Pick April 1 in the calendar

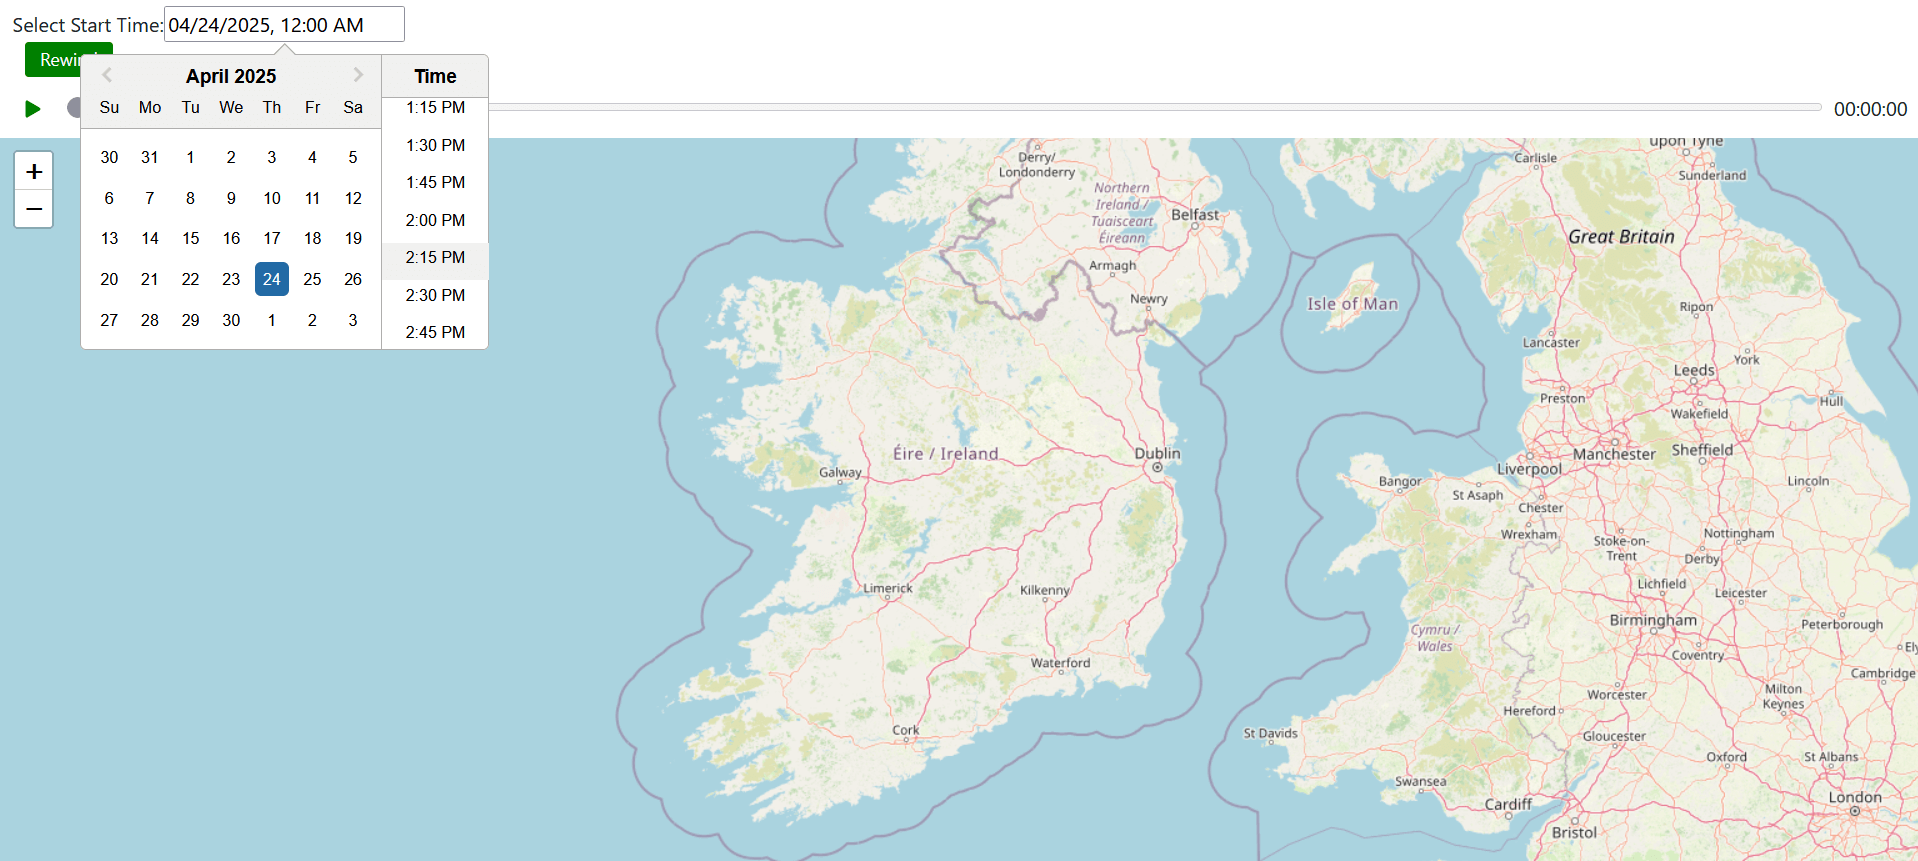(x=190, y=157)
